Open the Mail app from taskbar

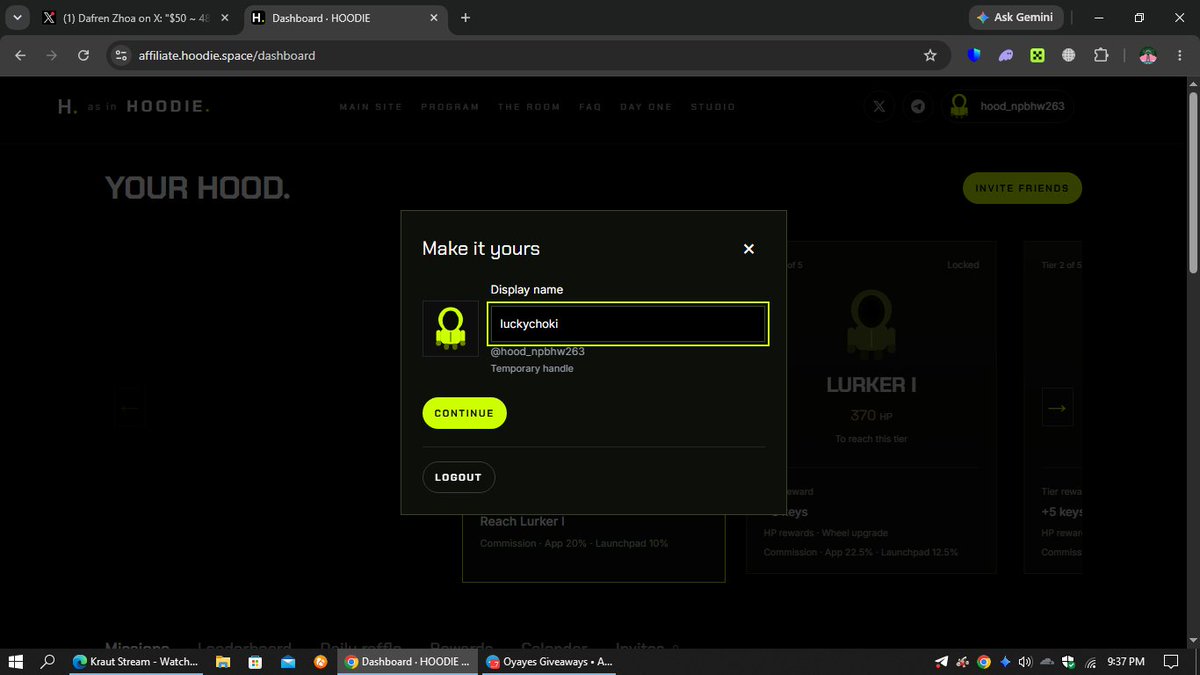[x=288, y=661]
